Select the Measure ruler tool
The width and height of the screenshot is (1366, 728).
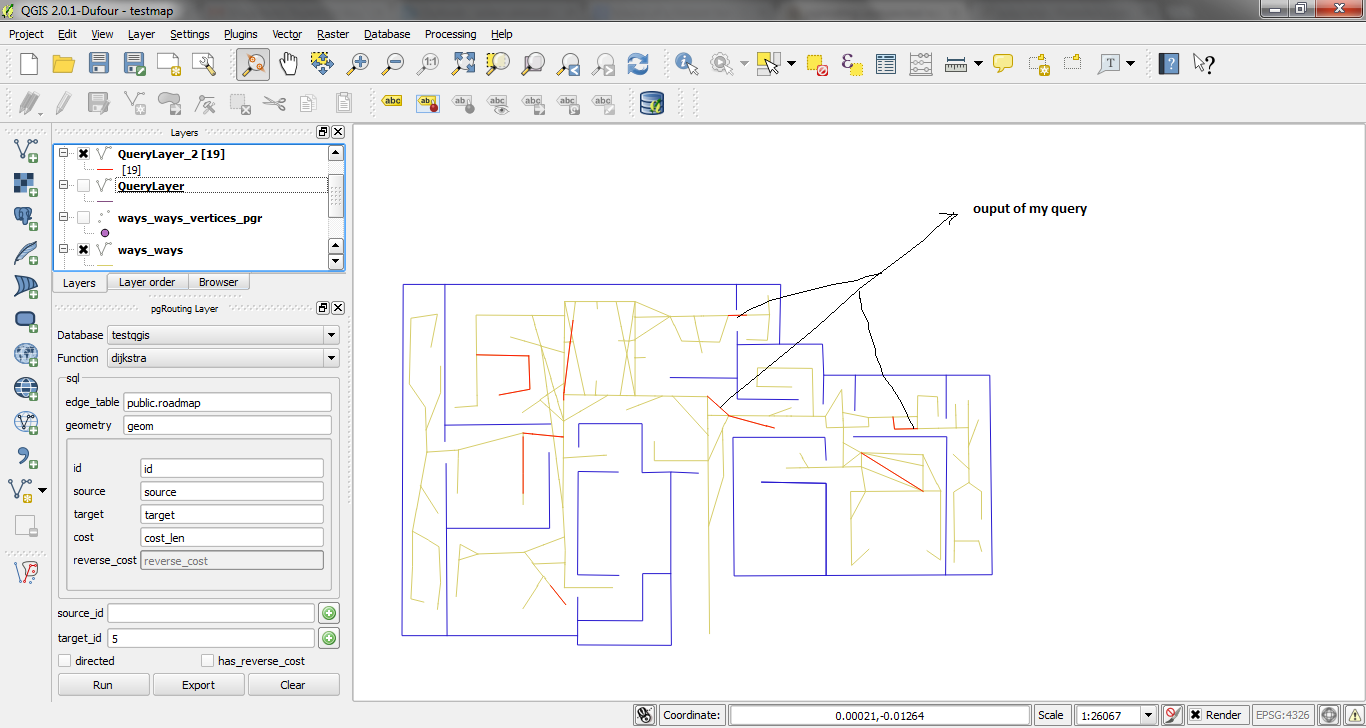[956, 65]
